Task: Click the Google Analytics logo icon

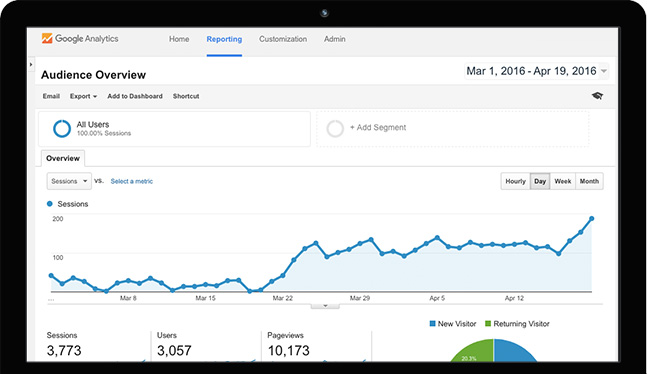Action: click(47, 38)
